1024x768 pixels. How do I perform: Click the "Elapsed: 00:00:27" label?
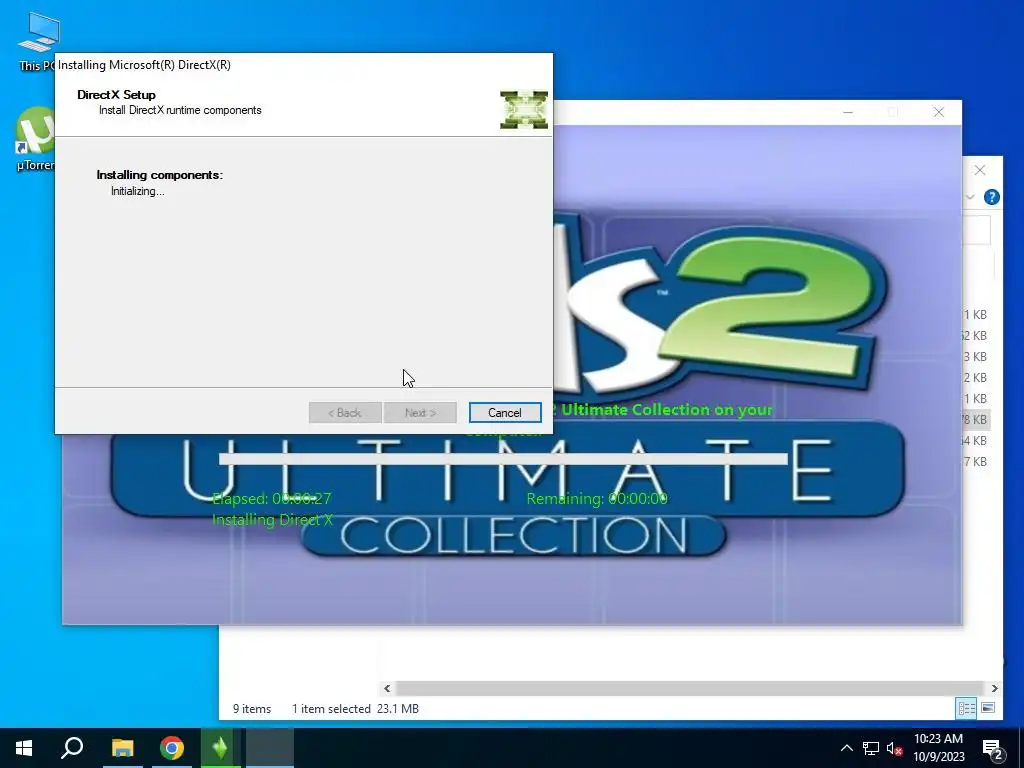tap(272, 498)
